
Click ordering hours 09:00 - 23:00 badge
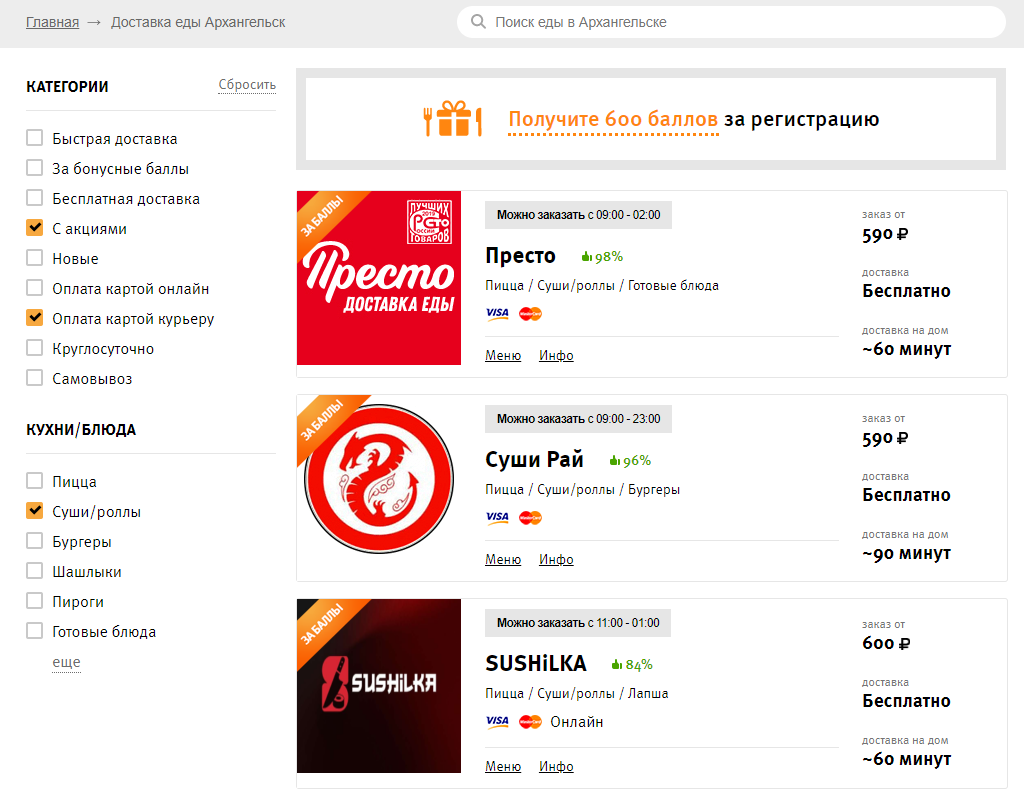(x=578, y=419)
